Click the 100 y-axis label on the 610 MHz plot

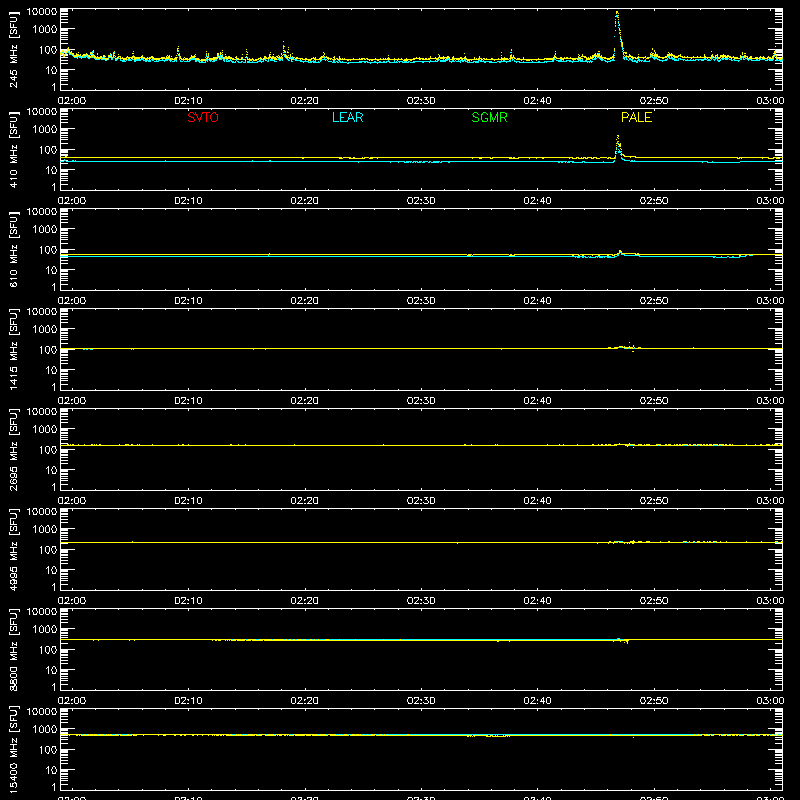(48, 250)
